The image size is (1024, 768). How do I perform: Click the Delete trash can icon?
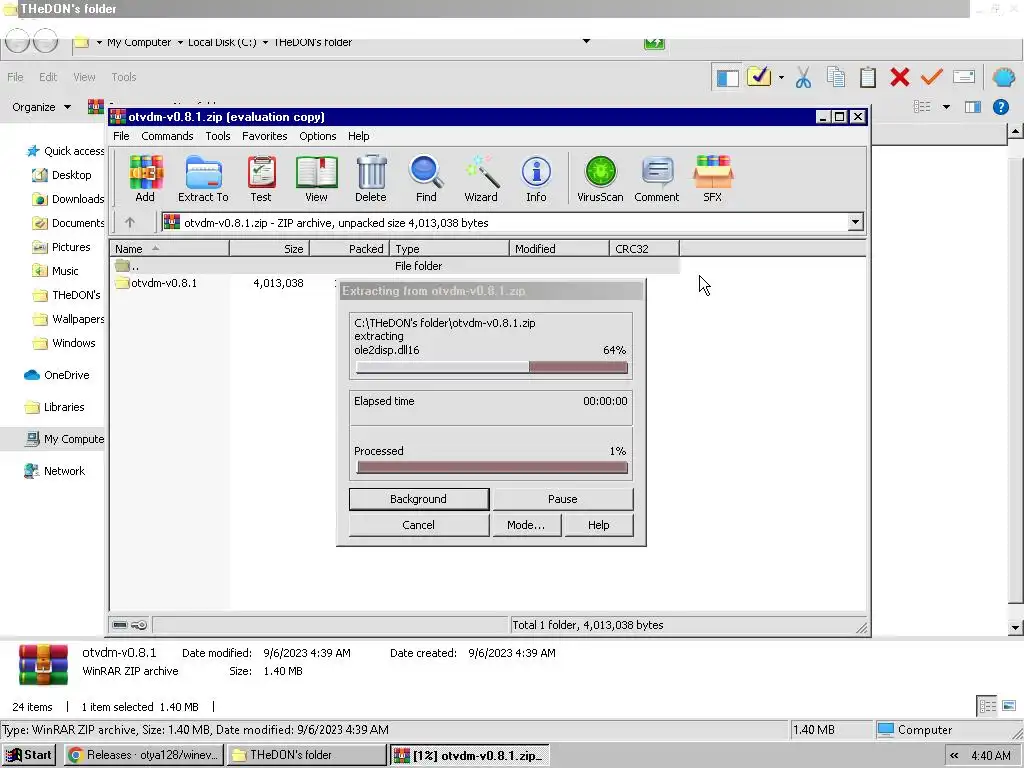coord(371,178)
